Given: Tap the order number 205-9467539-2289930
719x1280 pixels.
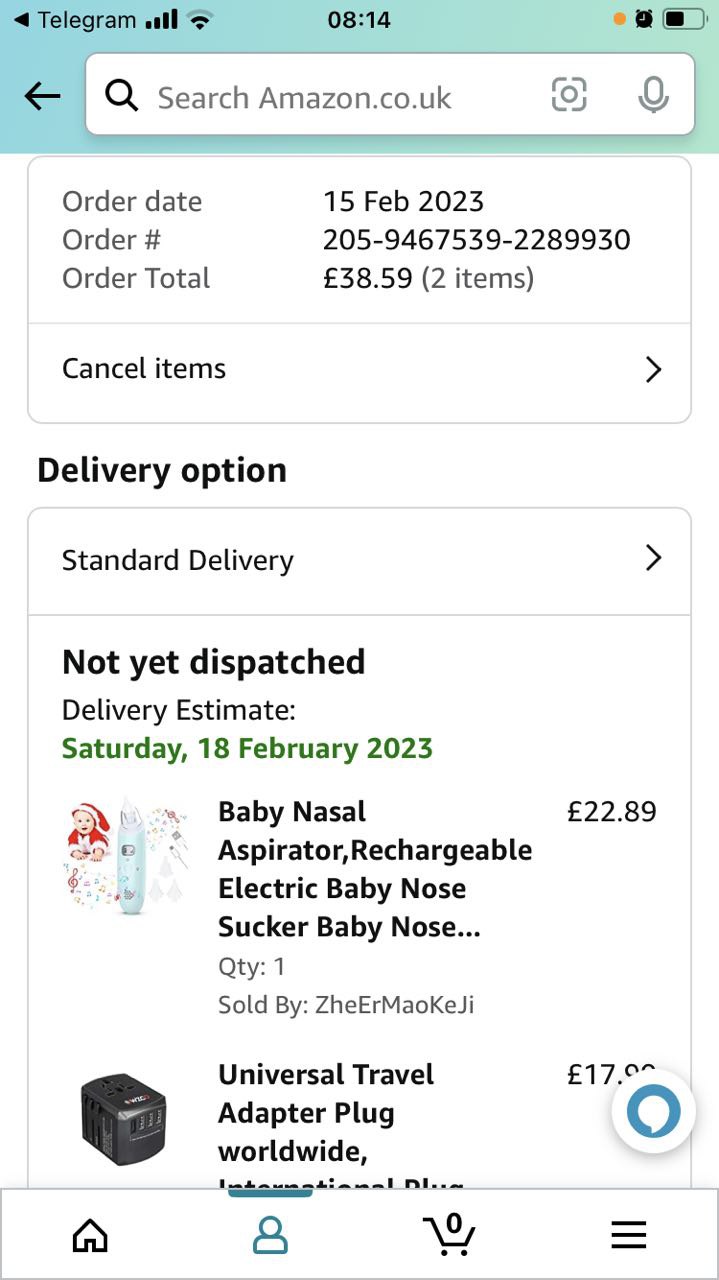Looking at the screenshot, I should (x=476, y=240).
